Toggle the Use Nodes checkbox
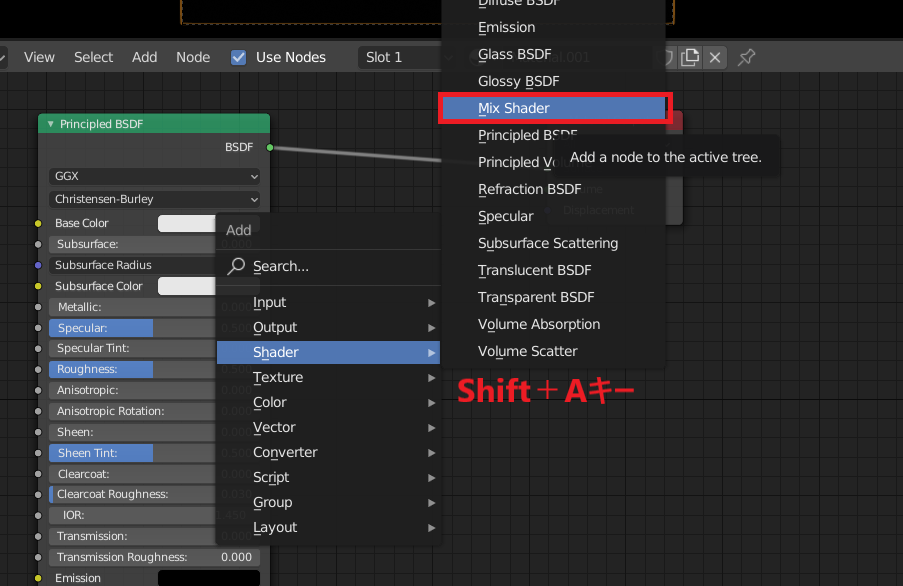 coord(238,57)
